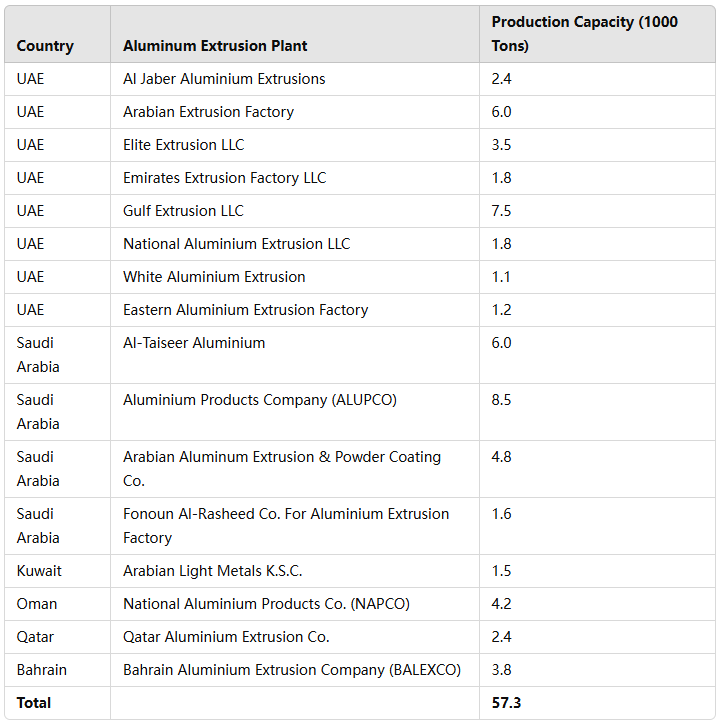Screen dimensions: 722x725
Task: Select Gulf Extrusion LLC plant name
Action: (x=183, y=211)
